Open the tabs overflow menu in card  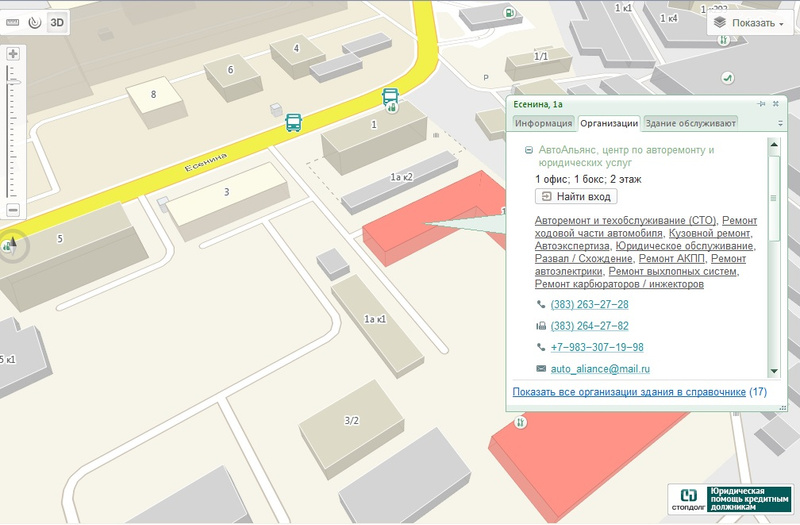click(x=780, y=123)
